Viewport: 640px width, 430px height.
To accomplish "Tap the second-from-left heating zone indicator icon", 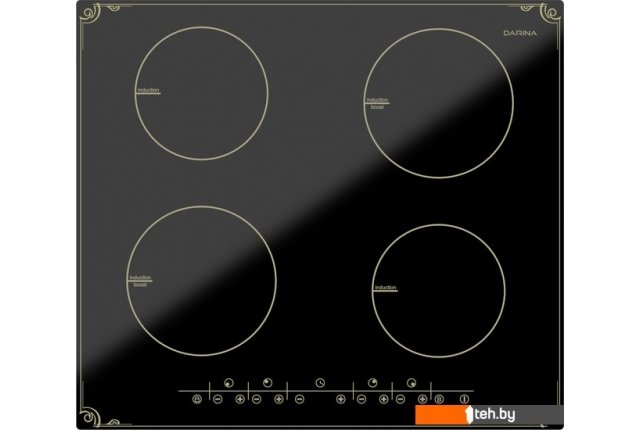I will [x=267, y=382].
